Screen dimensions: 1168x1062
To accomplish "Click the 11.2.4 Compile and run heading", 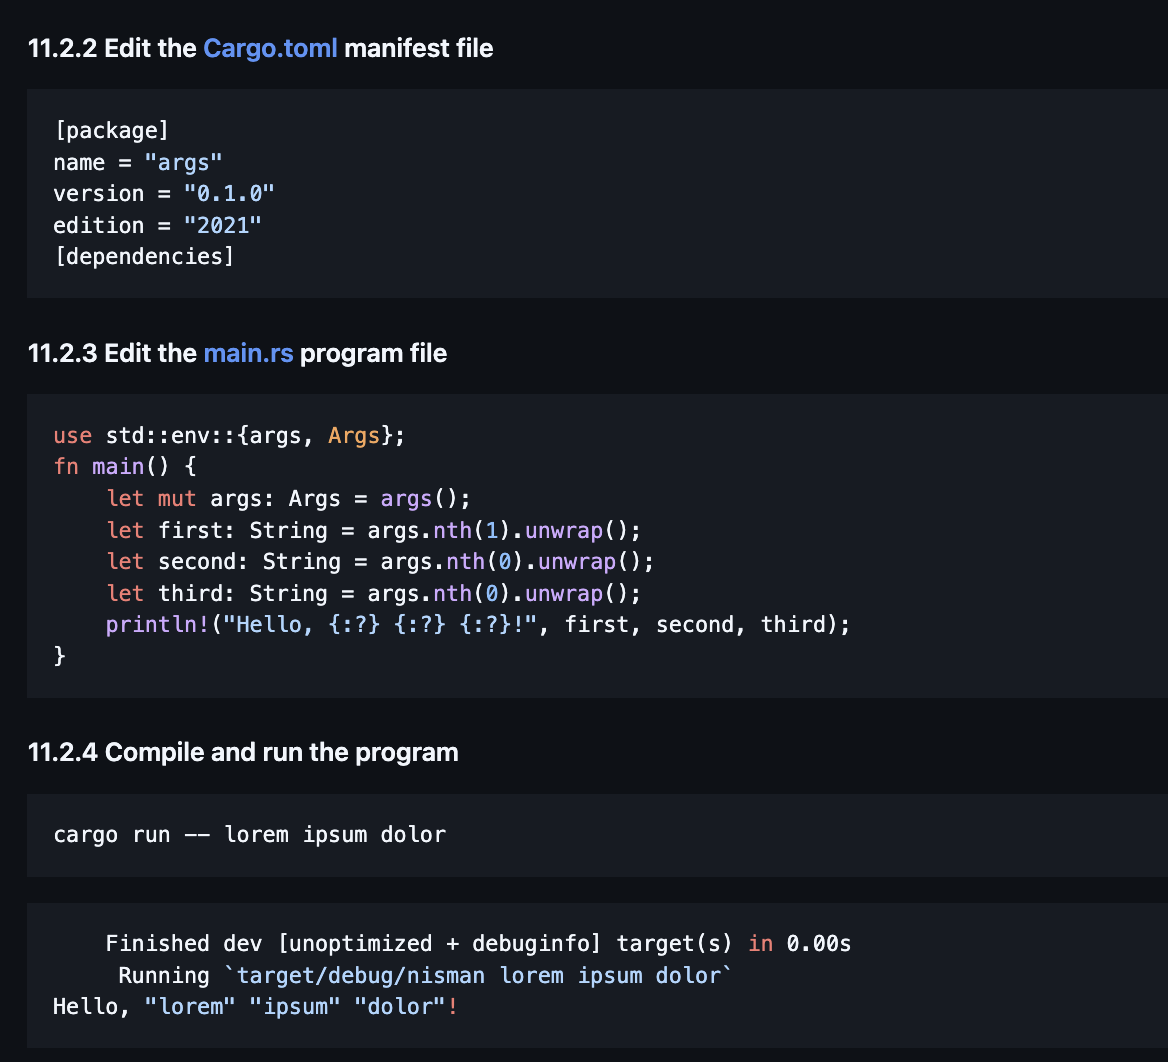I will point(243,752).
